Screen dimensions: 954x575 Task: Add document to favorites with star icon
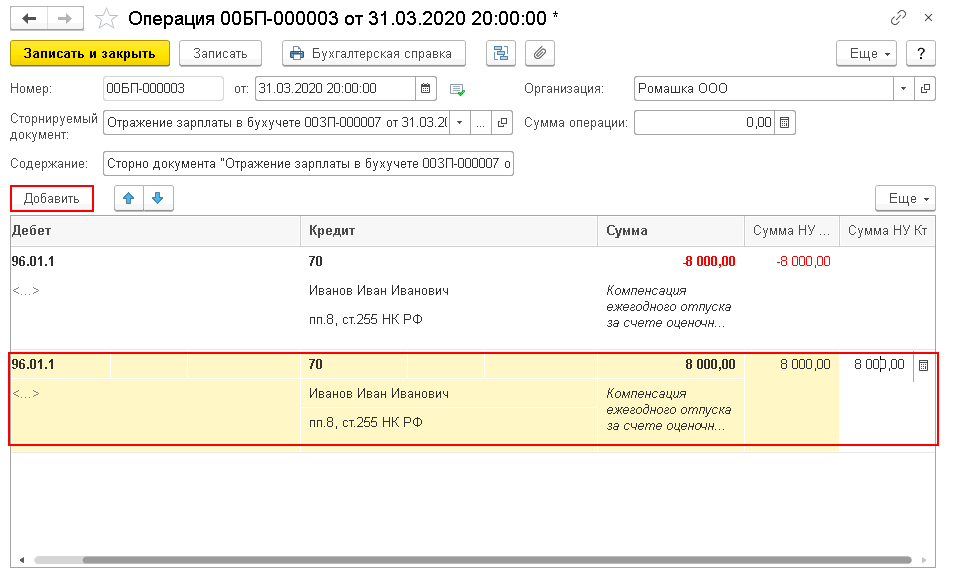pos(106,18)
